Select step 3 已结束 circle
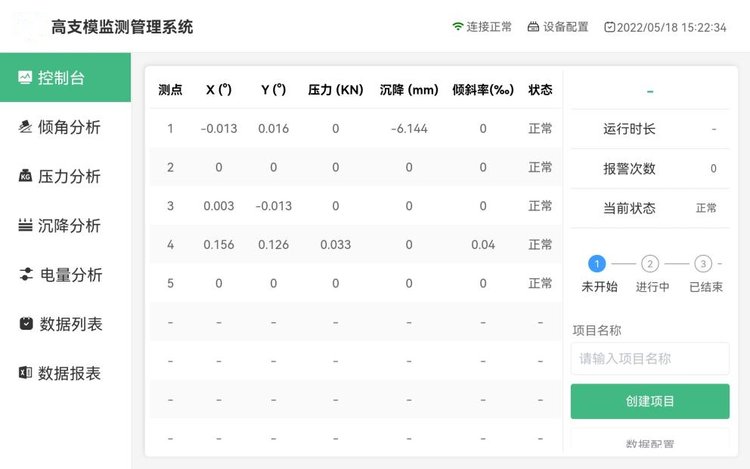The image size is (750, 469). pos(704,264)
